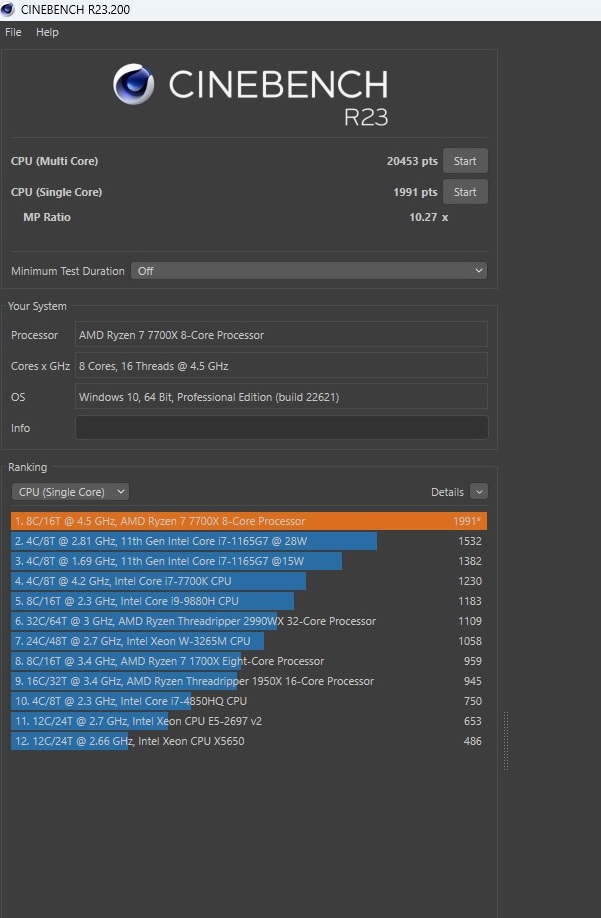
Task: Select ranking row 10 Intel Core i7-4850HQ
Action: [x=249, y=701]
